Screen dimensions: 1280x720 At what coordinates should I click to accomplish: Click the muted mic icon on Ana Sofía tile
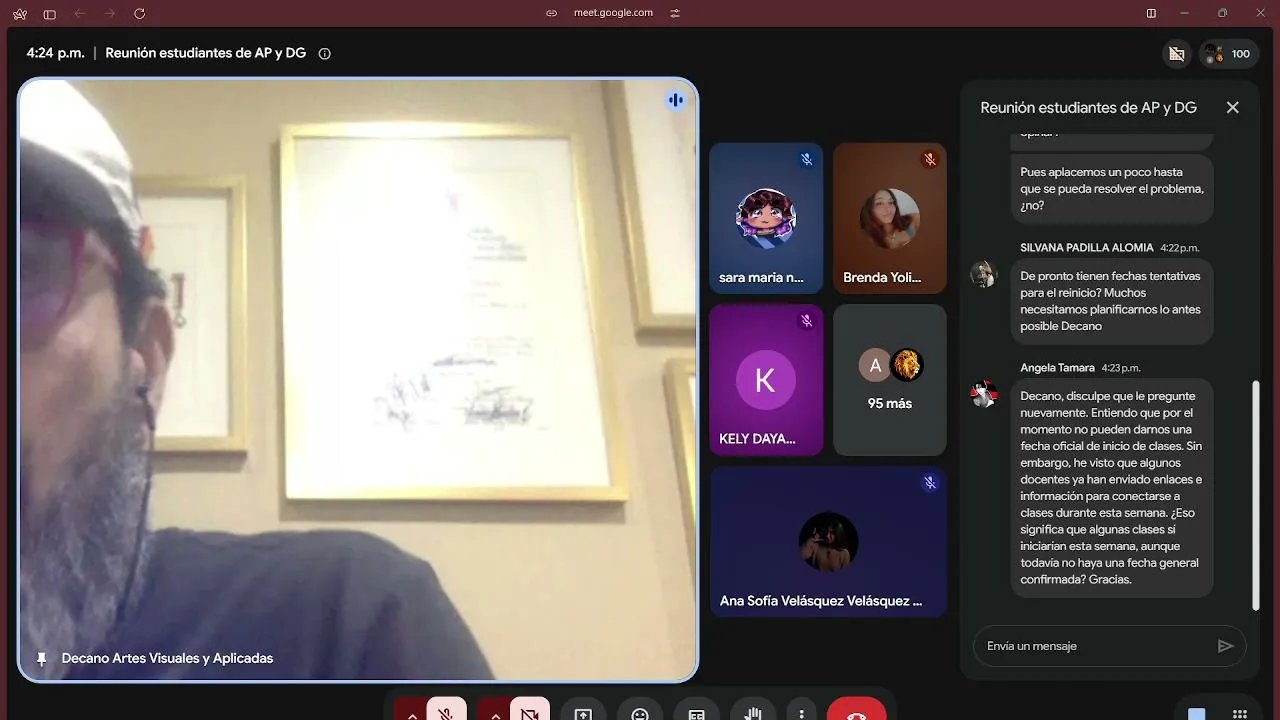click(x=930, y=483)
